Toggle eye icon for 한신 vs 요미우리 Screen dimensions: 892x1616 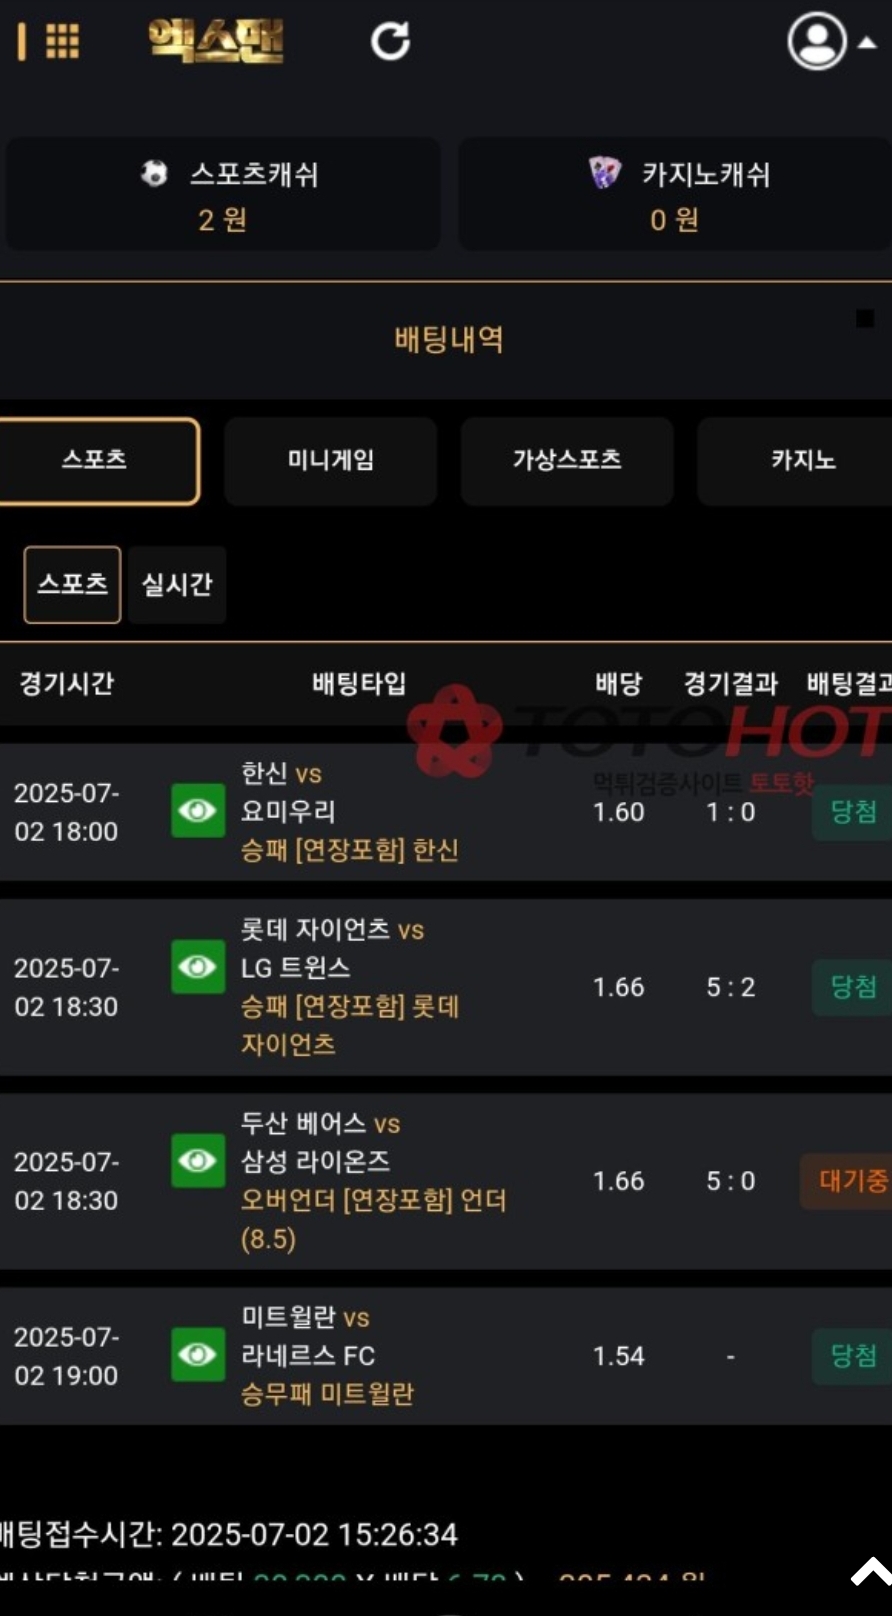point(198,811)
